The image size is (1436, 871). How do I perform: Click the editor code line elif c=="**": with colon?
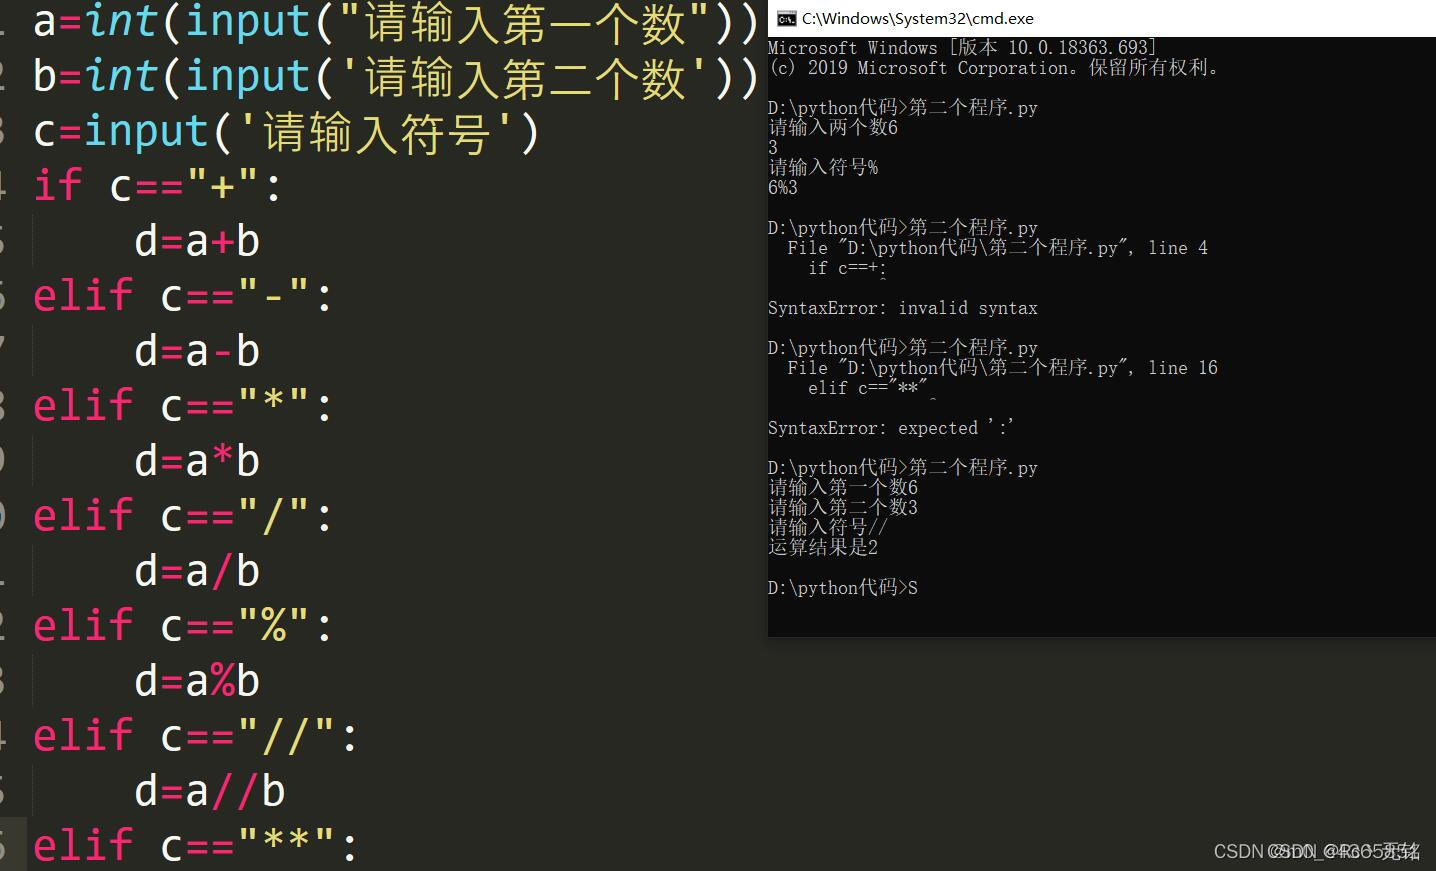tap(195, 845)
